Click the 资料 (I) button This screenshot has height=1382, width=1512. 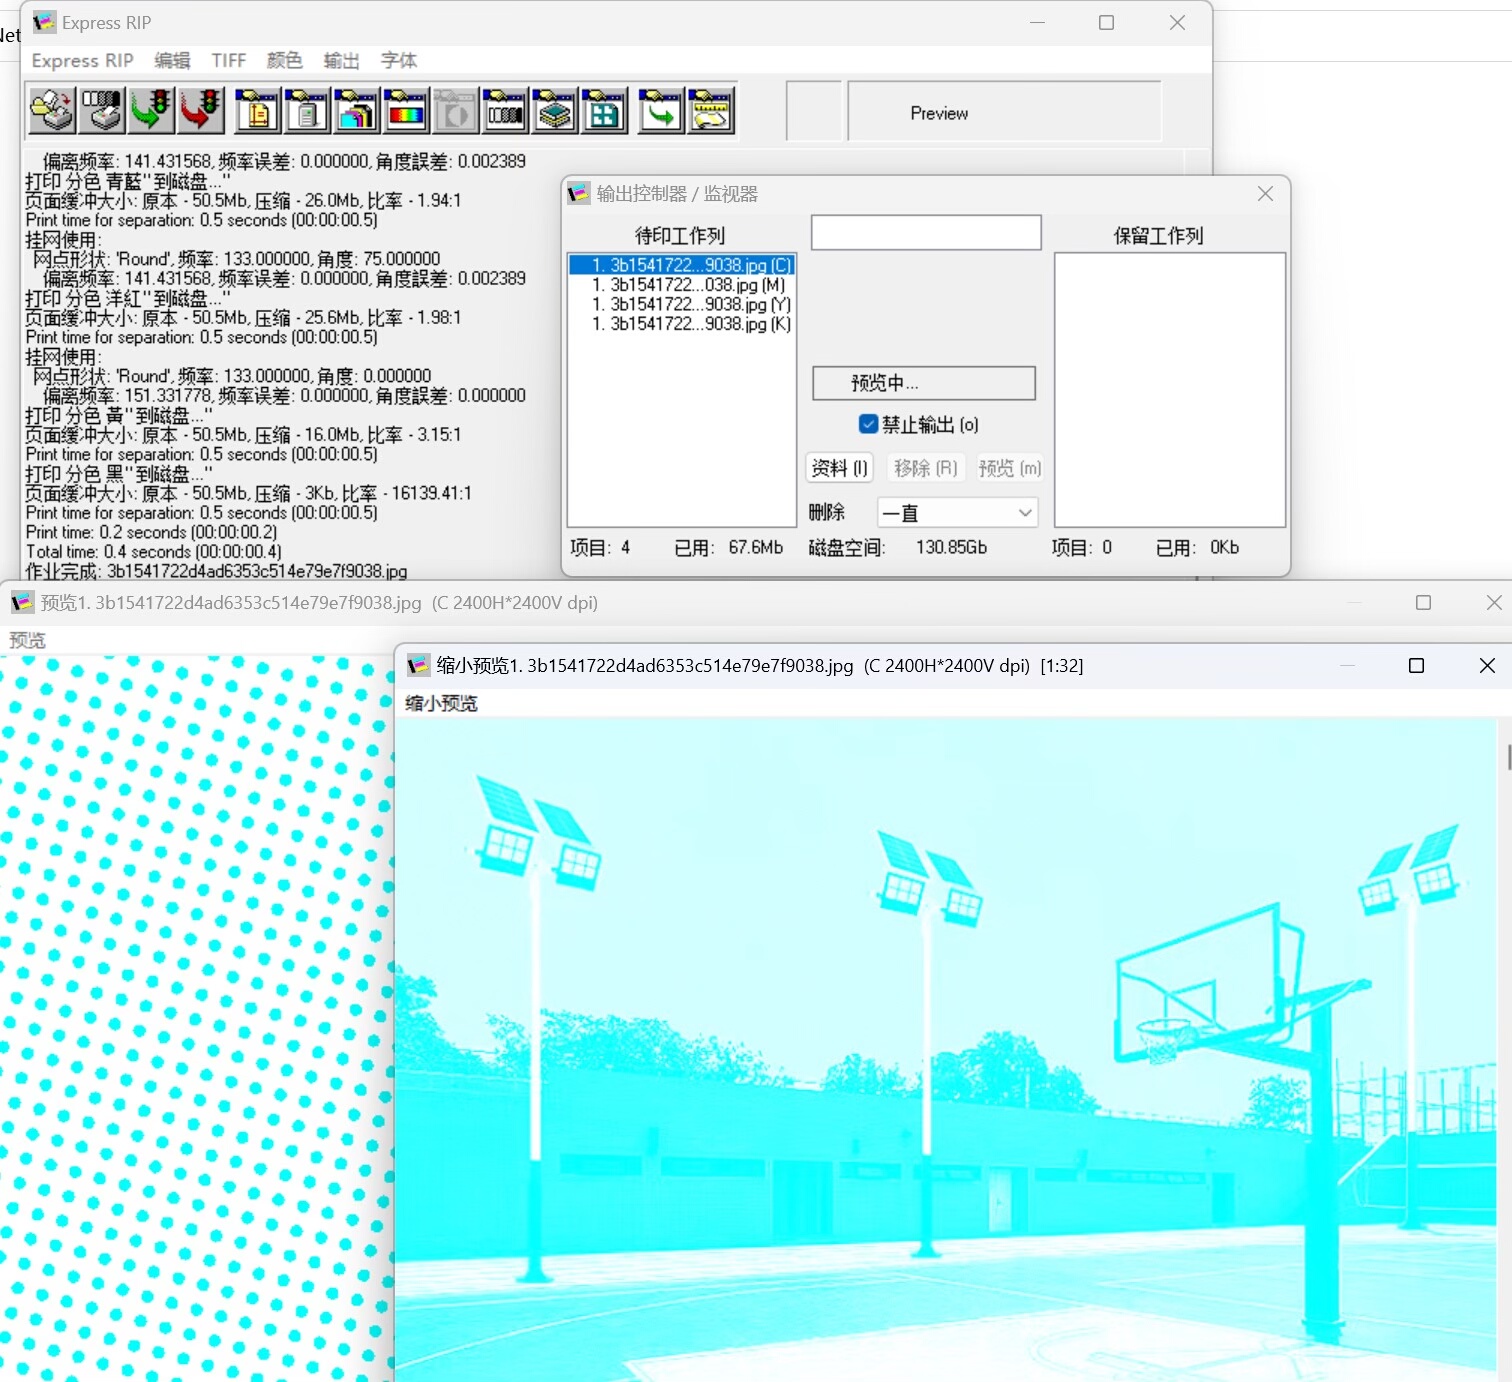[839, 468]
